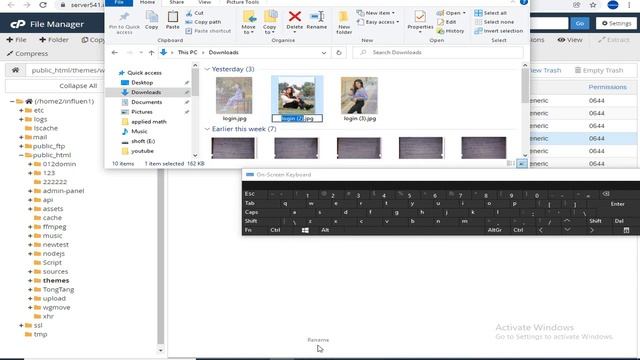The image size is (640, 360).
Task: Open the New item dropdown
Action: (x=376, y=13)
